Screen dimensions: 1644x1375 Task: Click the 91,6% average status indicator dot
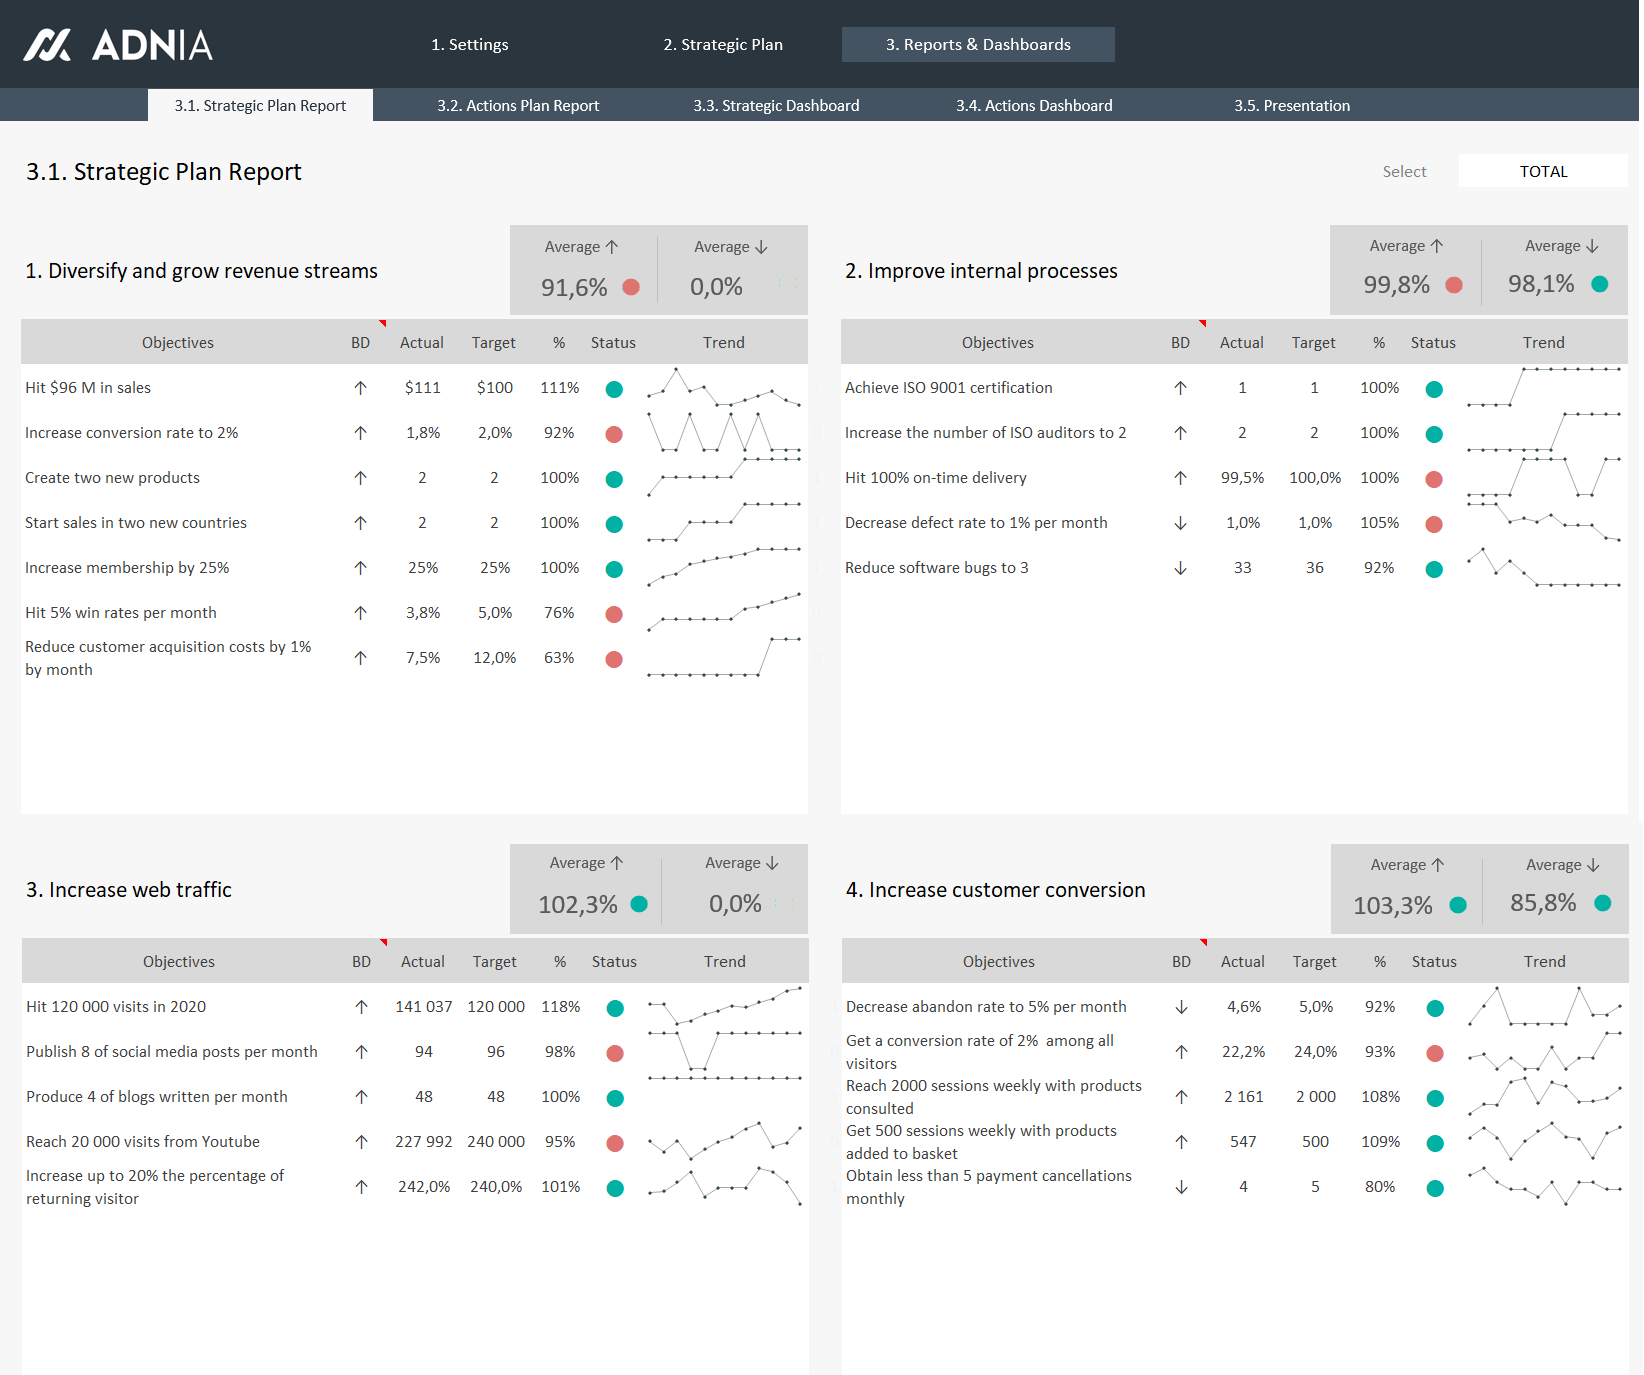click(x=631, y=287)
